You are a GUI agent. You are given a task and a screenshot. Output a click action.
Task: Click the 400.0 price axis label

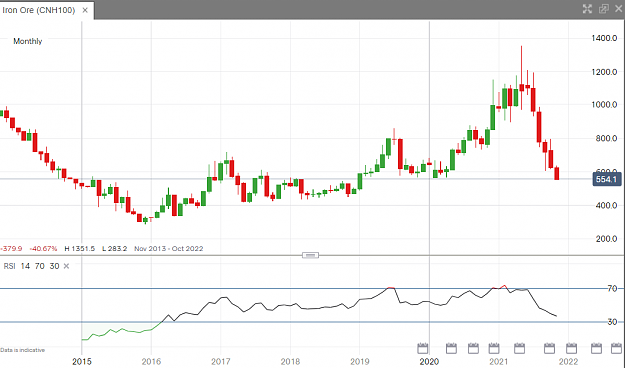click(606, 205)
